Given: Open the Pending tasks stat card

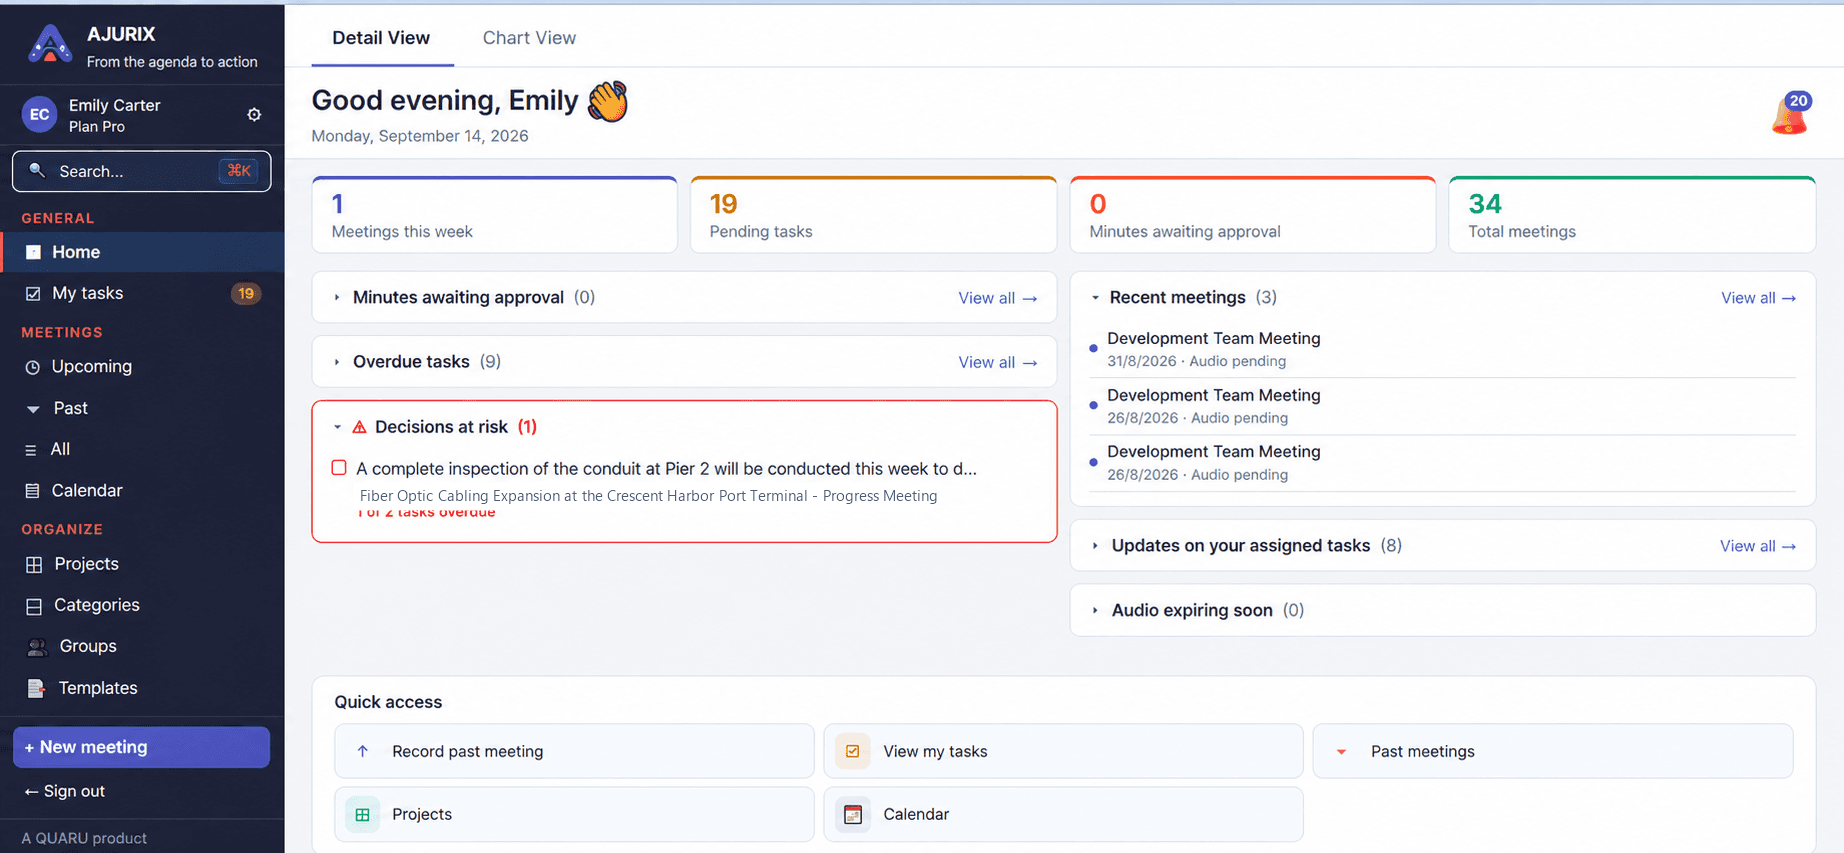Looking at the screenshot, I should tap(873, 215).
